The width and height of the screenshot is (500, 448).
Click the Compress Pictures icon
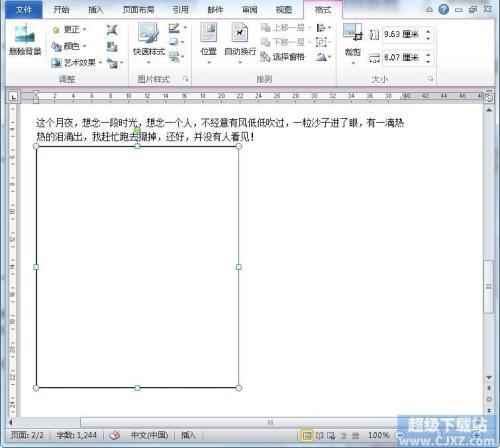pyautogui.click(x=112, y=30)
